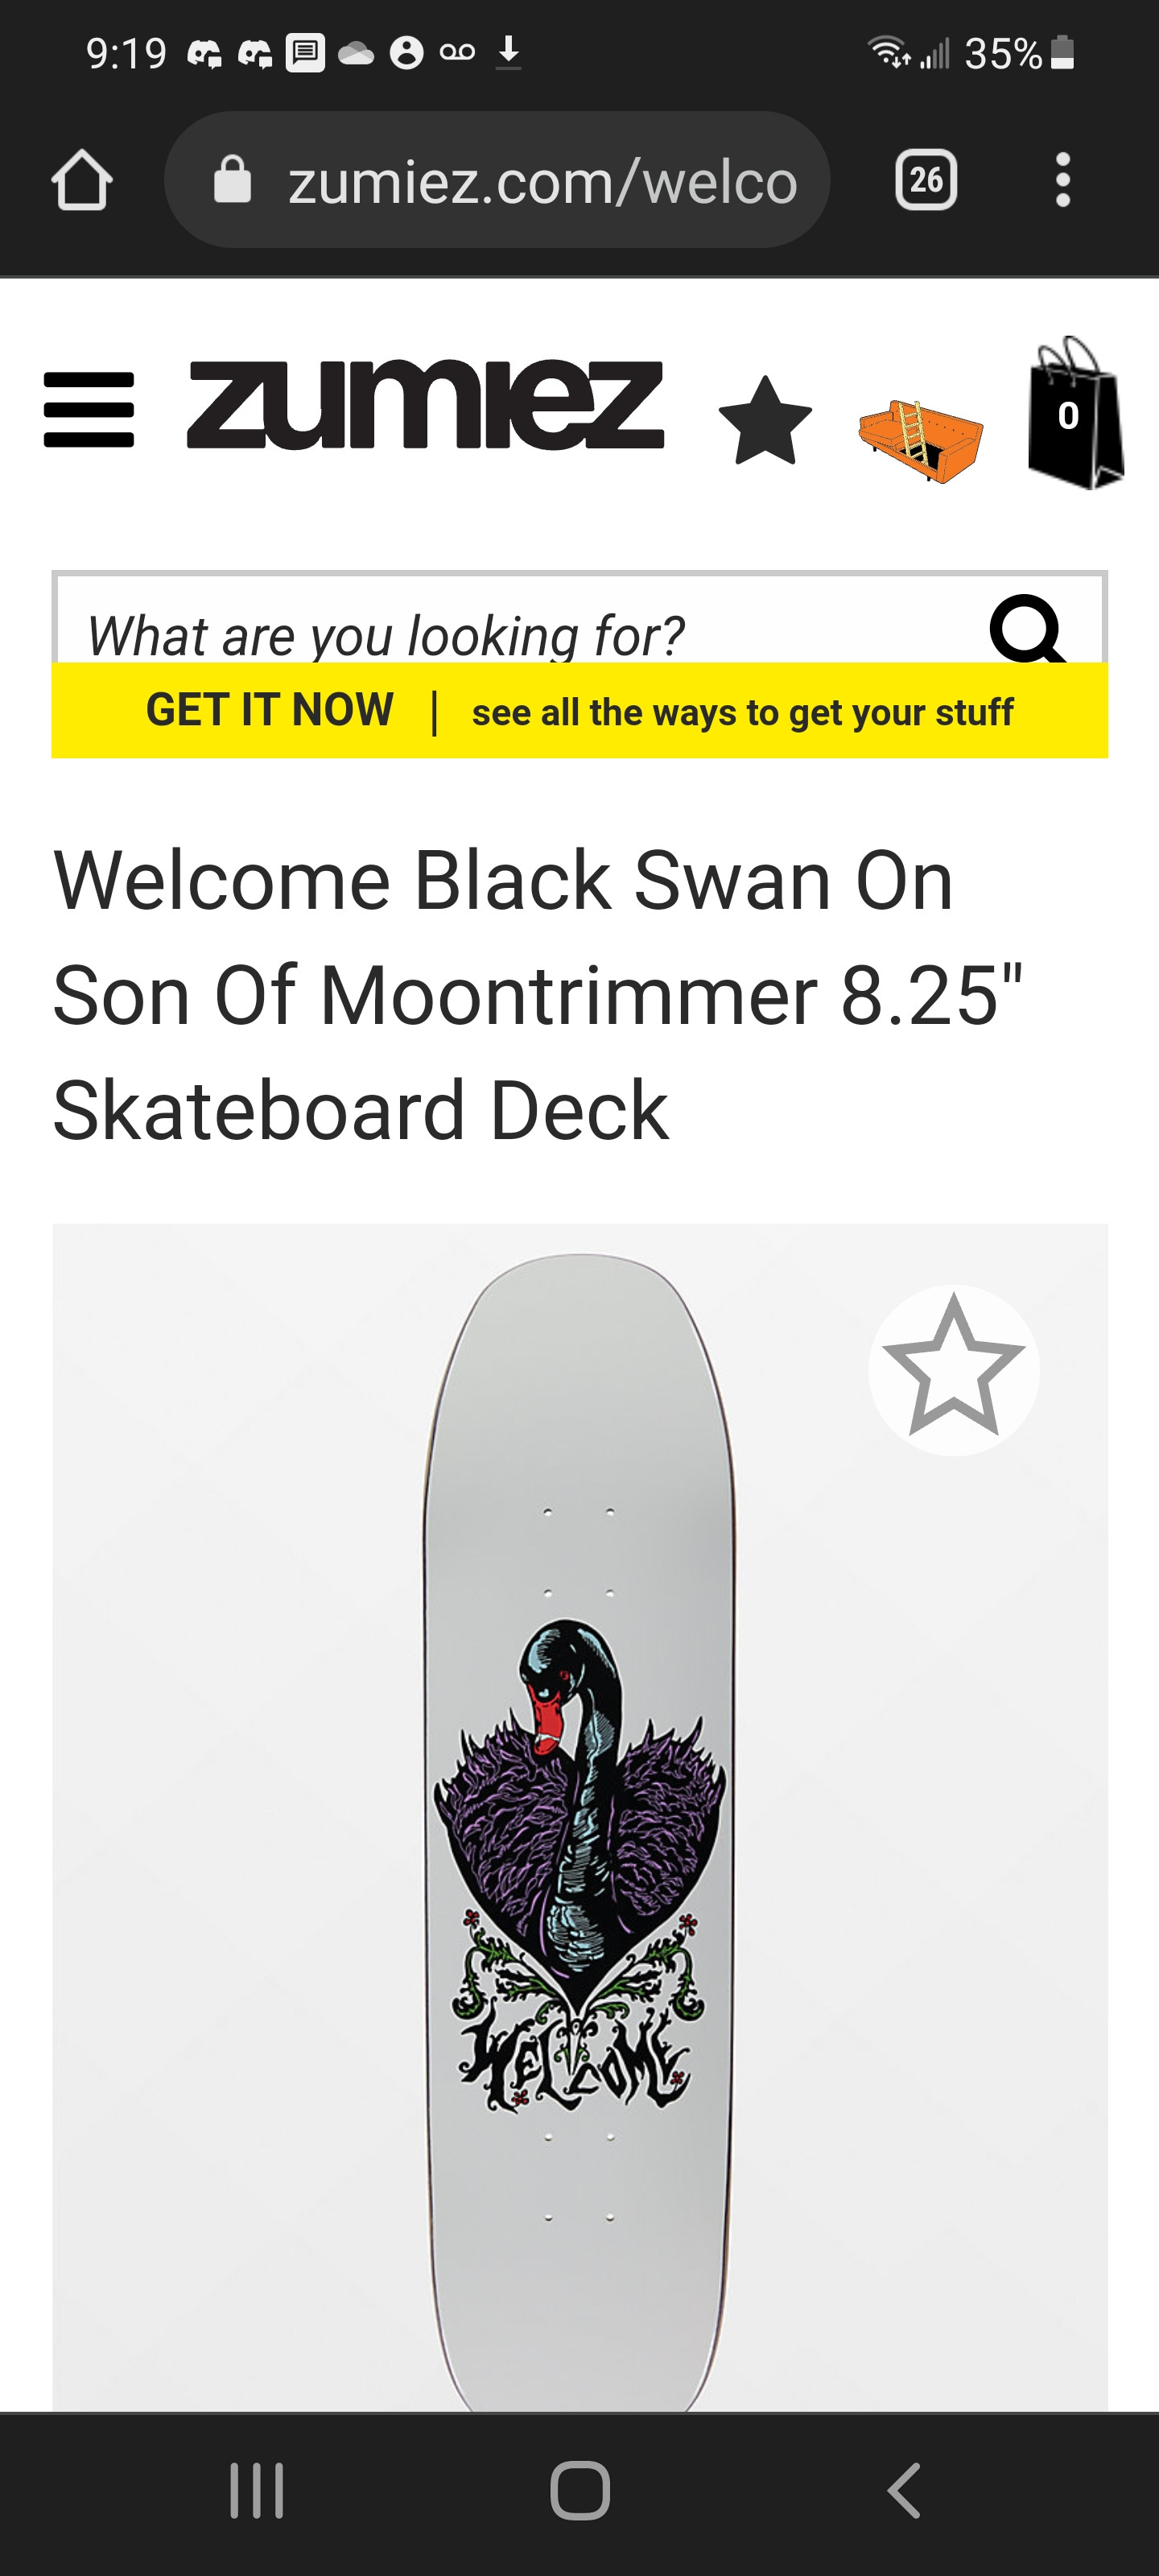Open the tab switcher showing 26

[x=925, y=181]
